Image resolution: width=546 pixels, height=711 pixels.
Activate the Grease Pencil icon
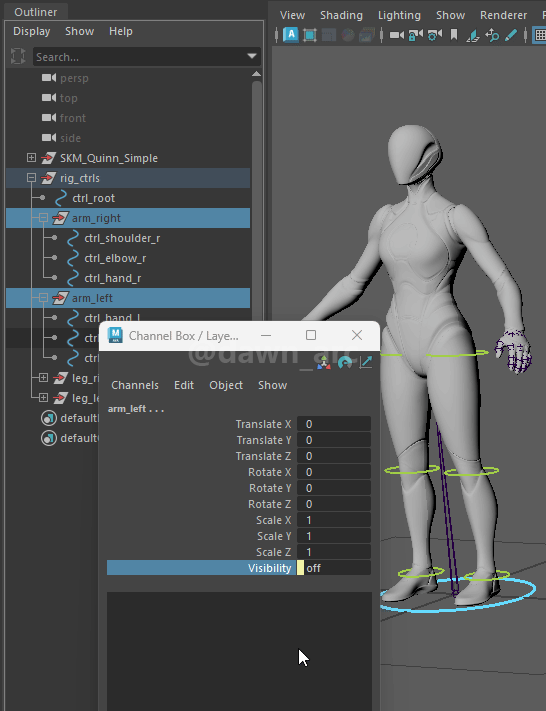[x=511, y=35]
